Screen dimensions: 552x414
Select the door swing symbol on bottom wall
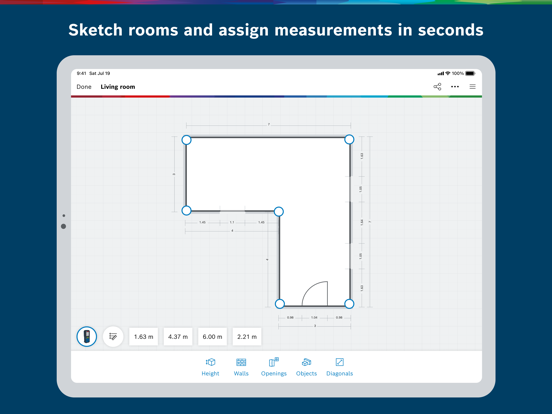click(x=315, y=293)
